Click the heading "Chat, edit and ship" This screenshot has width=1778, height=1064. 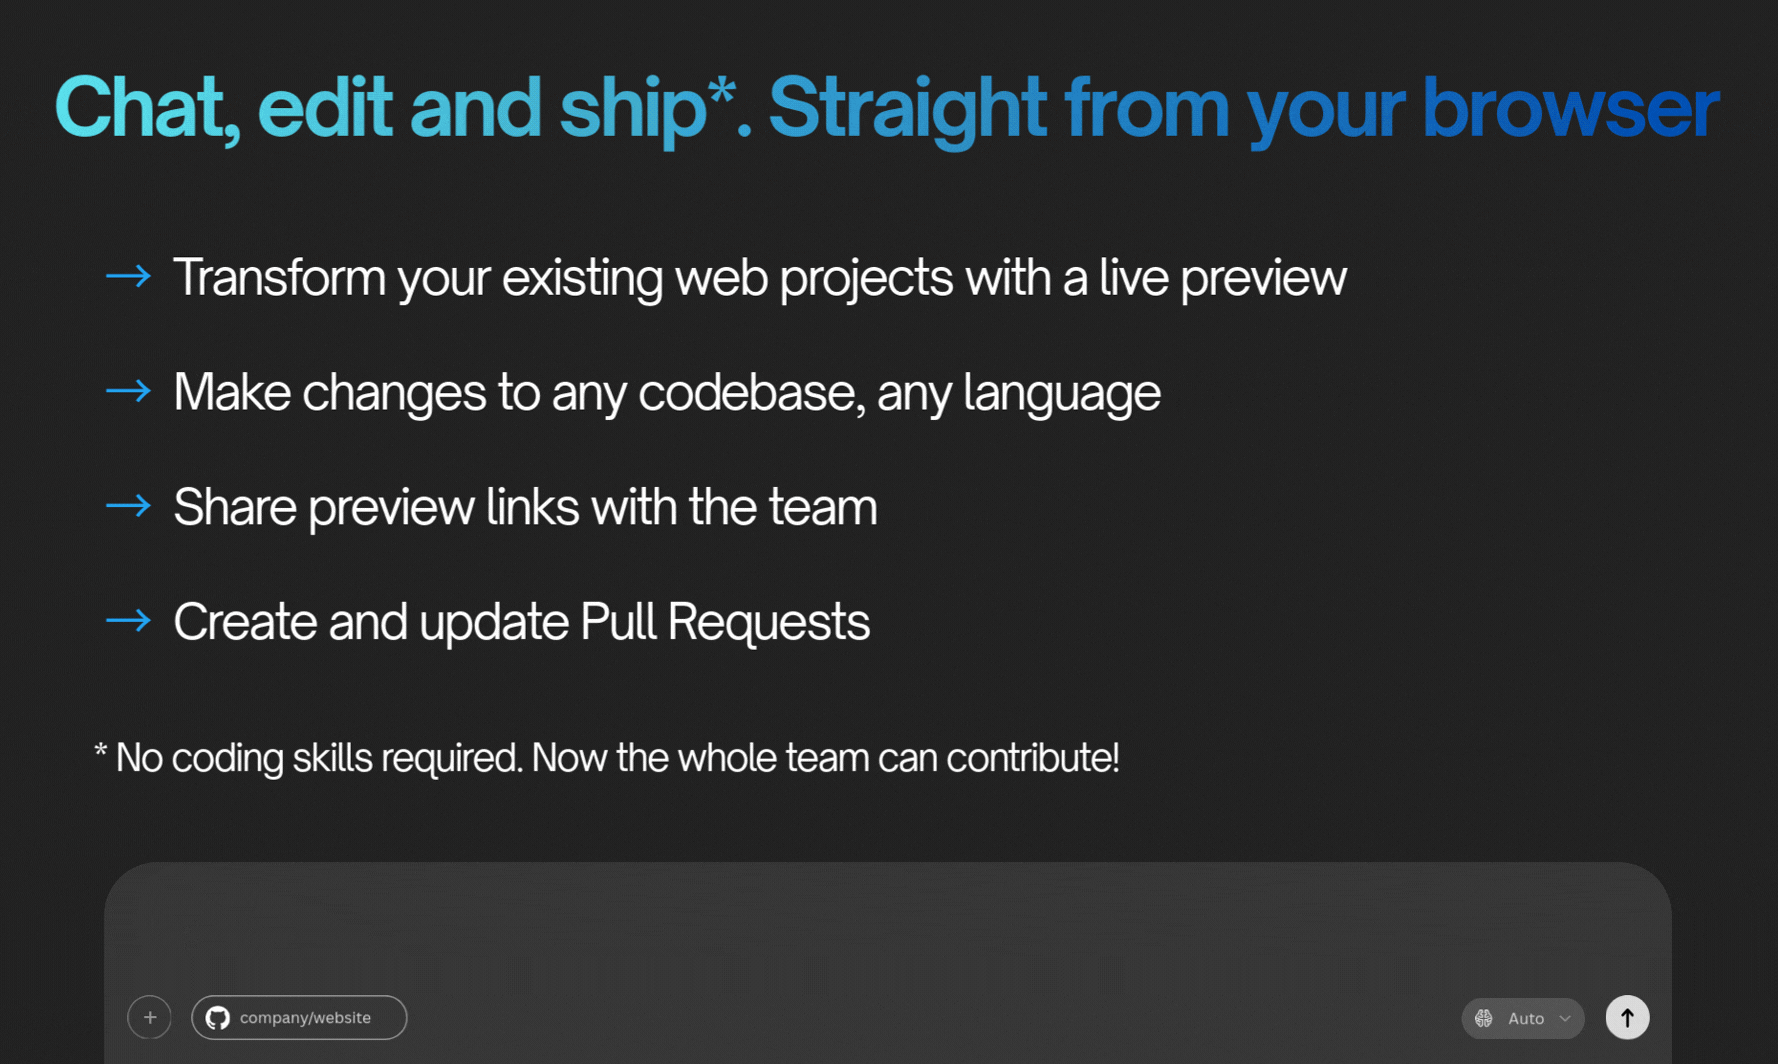(380, 108)
